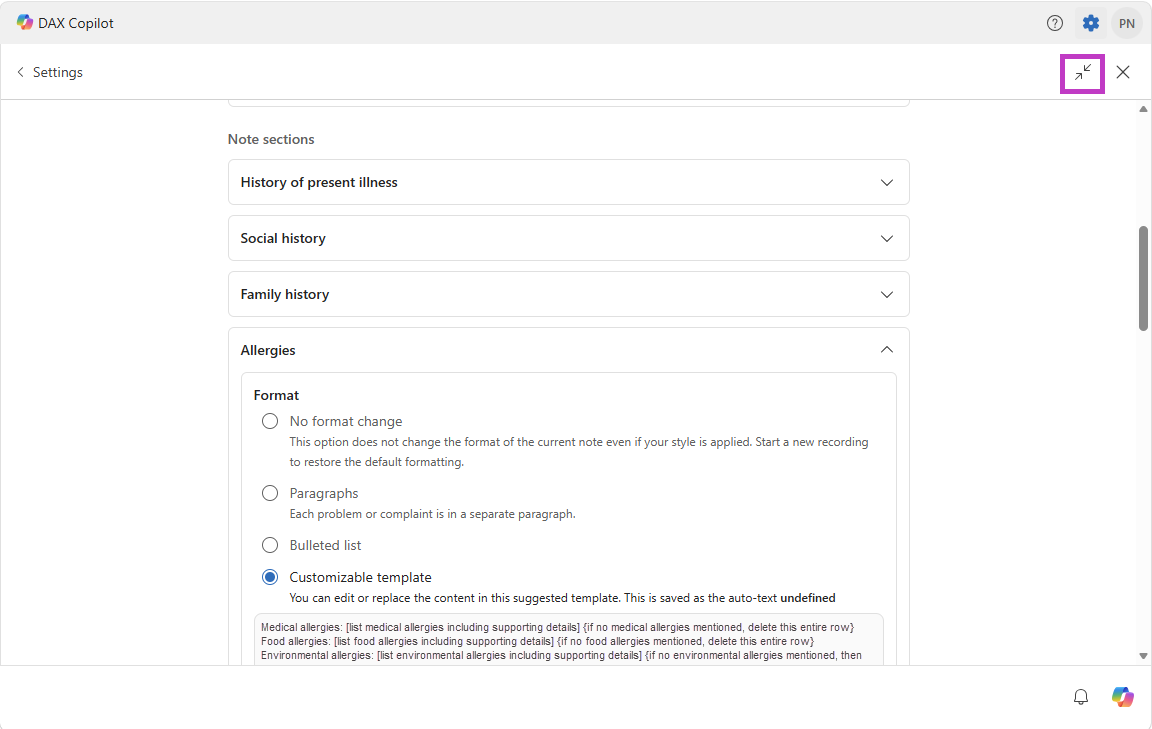Image resolution: width=1152 pixels, height=729 pixels.
Task: Click 'This option does not change' description
Action: pyautogui.click(x=579, y=452)
